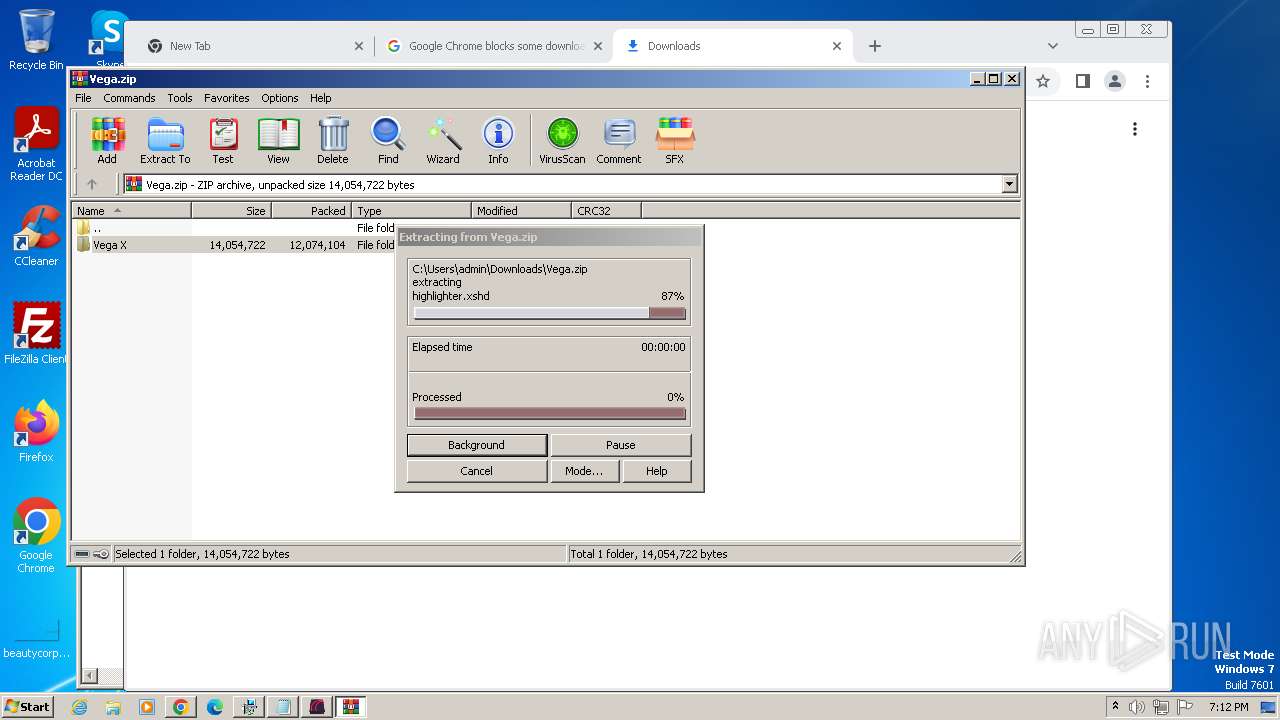Switch to Google Chrome blocks some downloads tab
1280x720 pixels.
(x=495, y=46)
